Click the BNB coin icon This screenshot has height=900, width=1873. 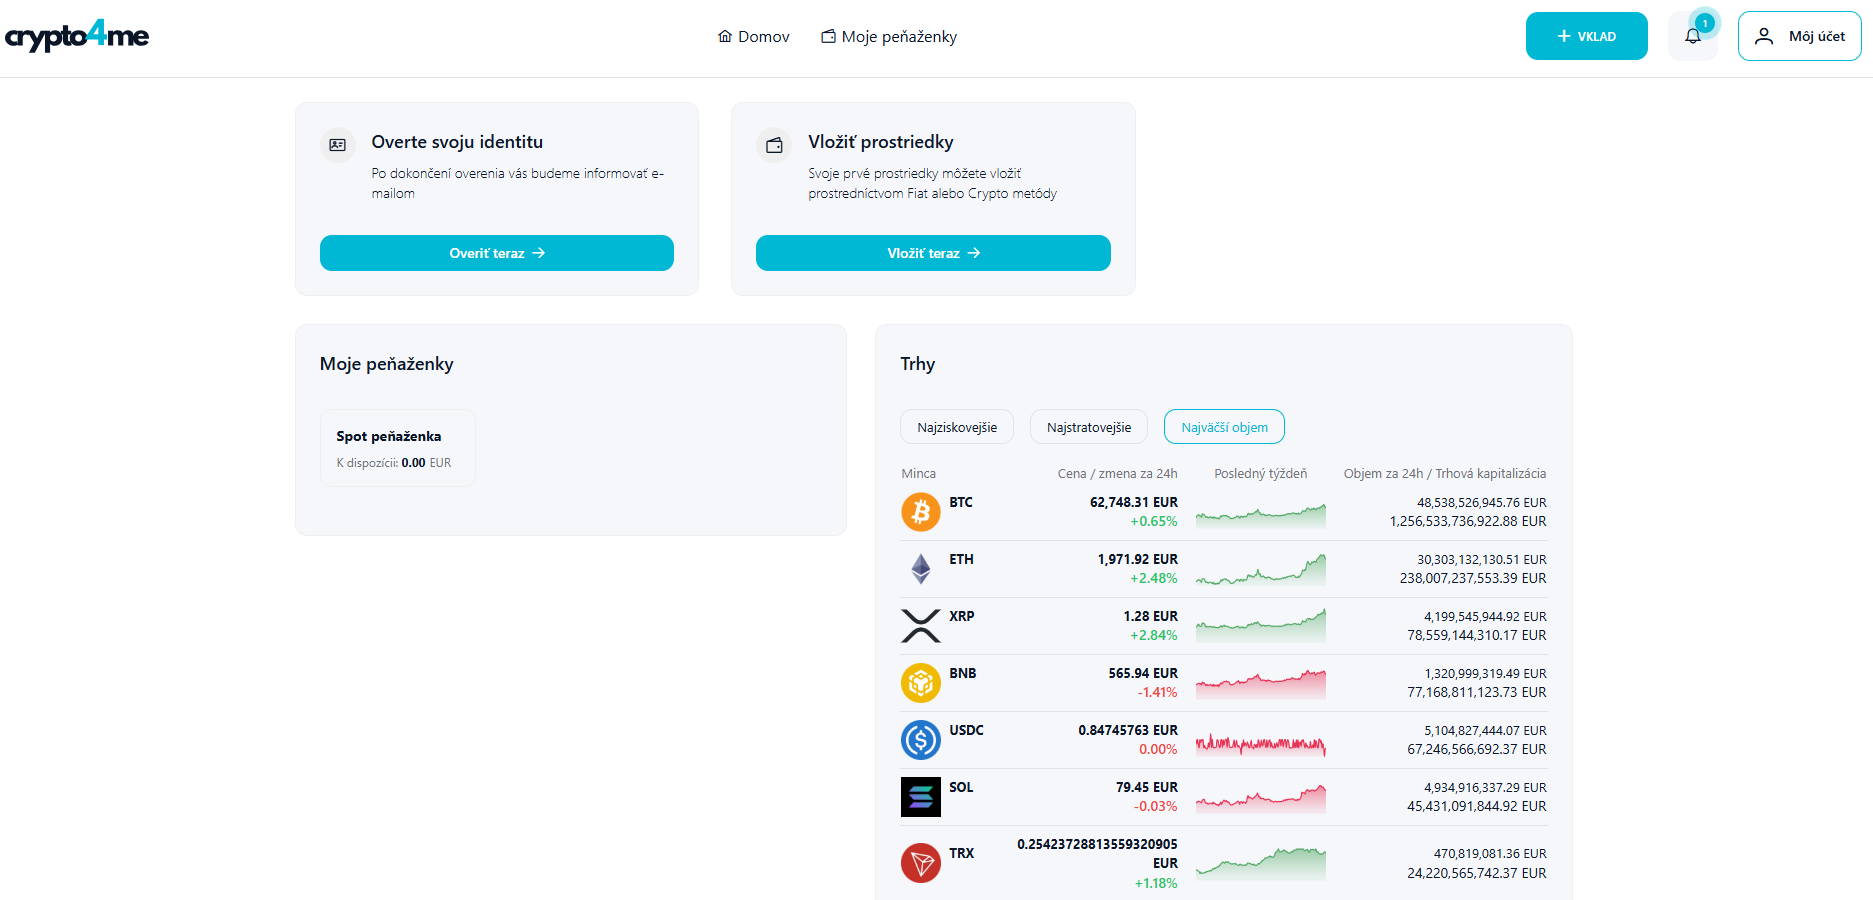click(920, 683)
